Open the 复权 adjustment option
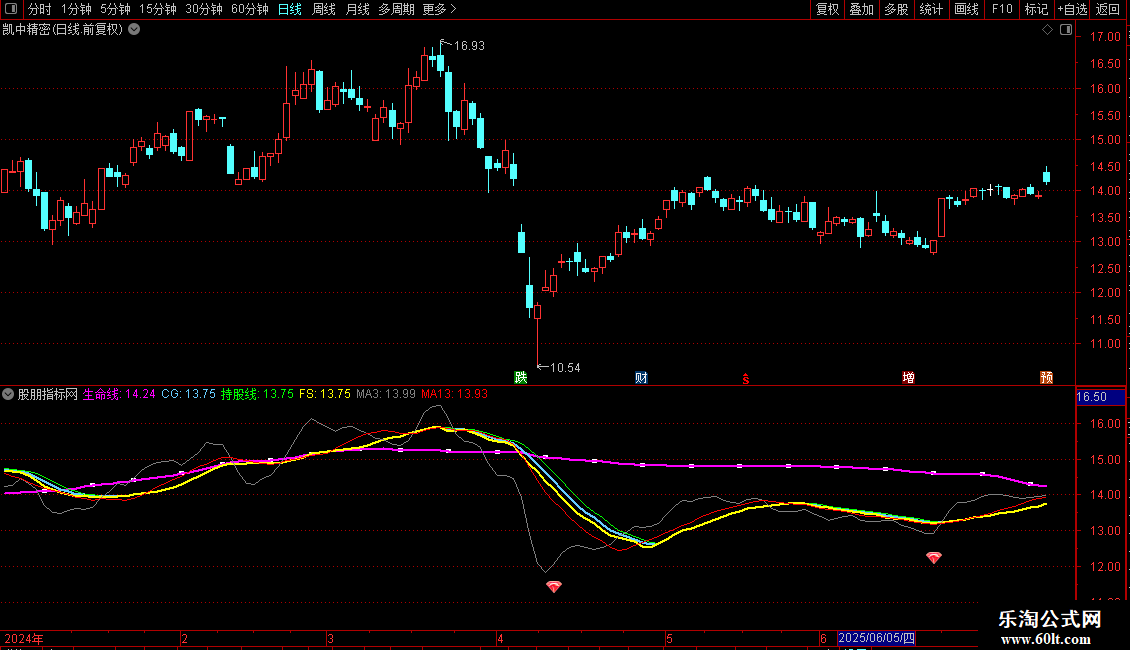The image size is (1130, 650). 827,9
